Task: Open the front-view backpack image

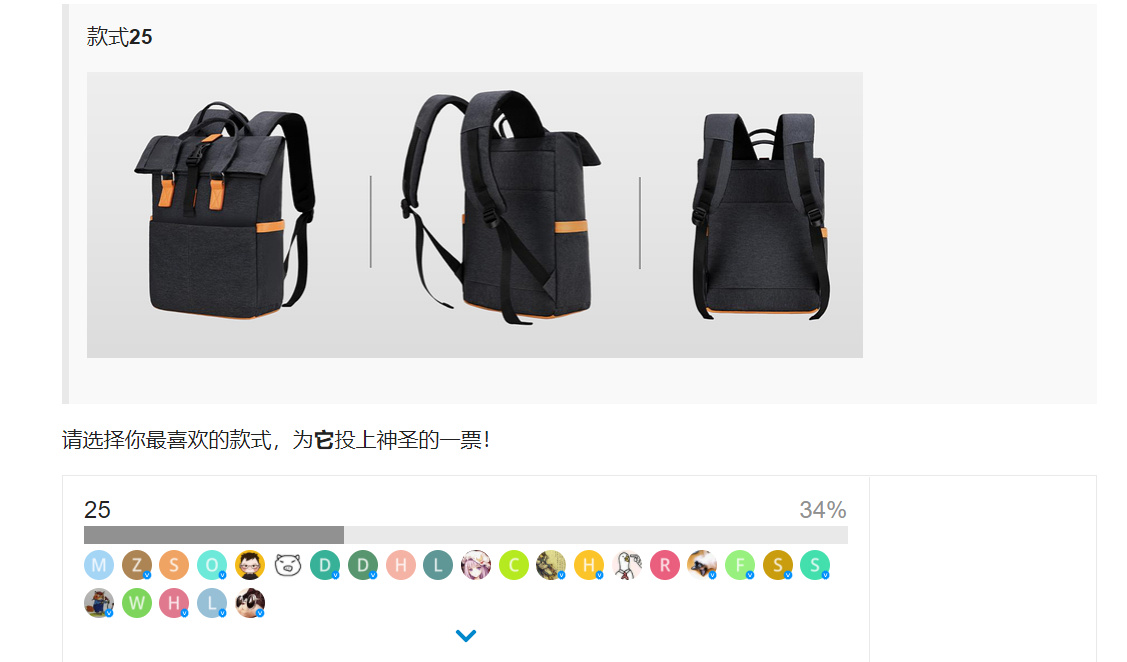Action: (x=225, y=210)
